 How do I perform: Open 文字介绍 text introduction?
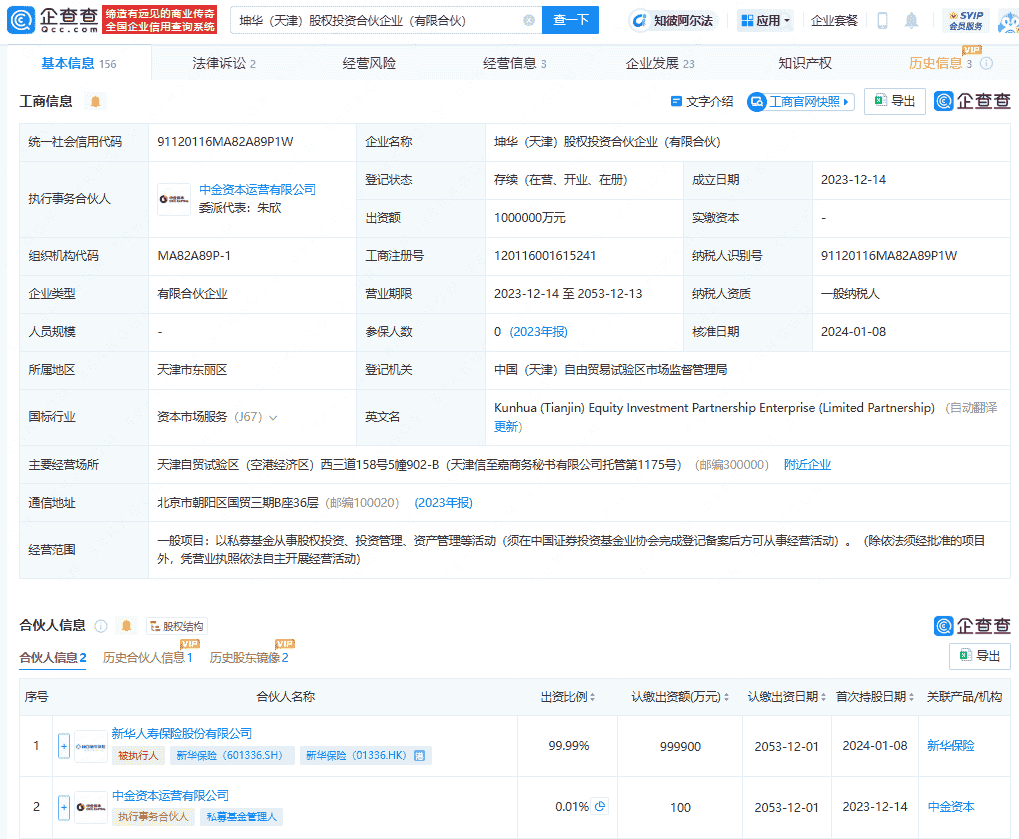click(702, 102)
